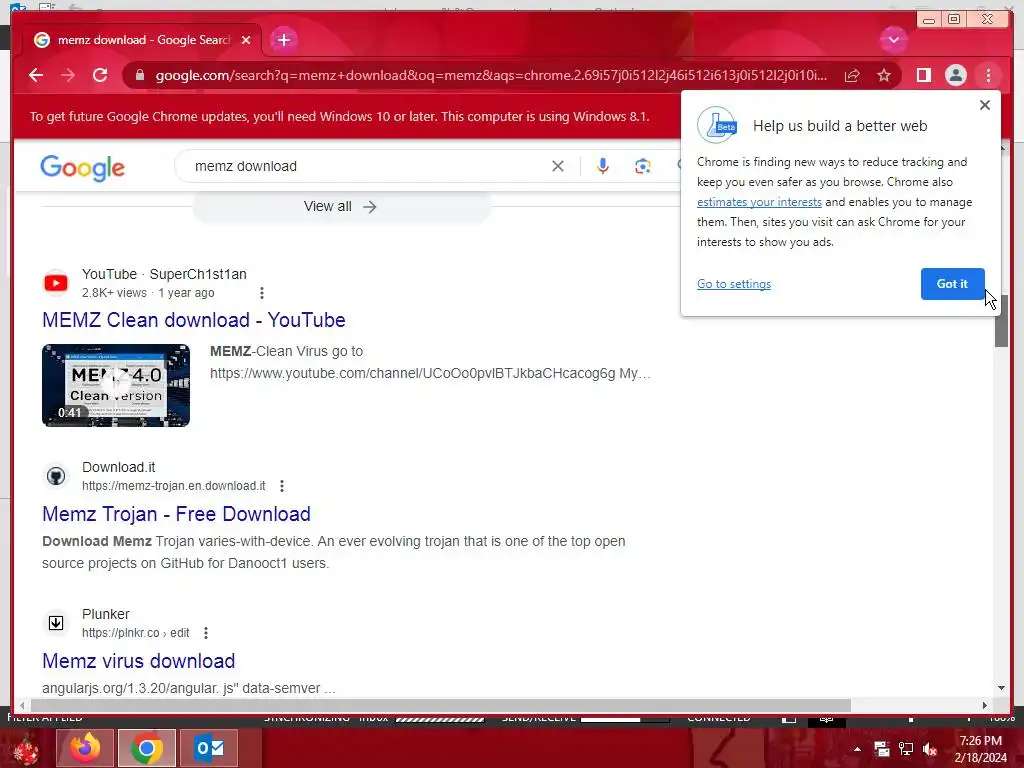The height and width of the screenshot is (768, 1024).
Task: Click Go to settings link
Action: point(733,284)
